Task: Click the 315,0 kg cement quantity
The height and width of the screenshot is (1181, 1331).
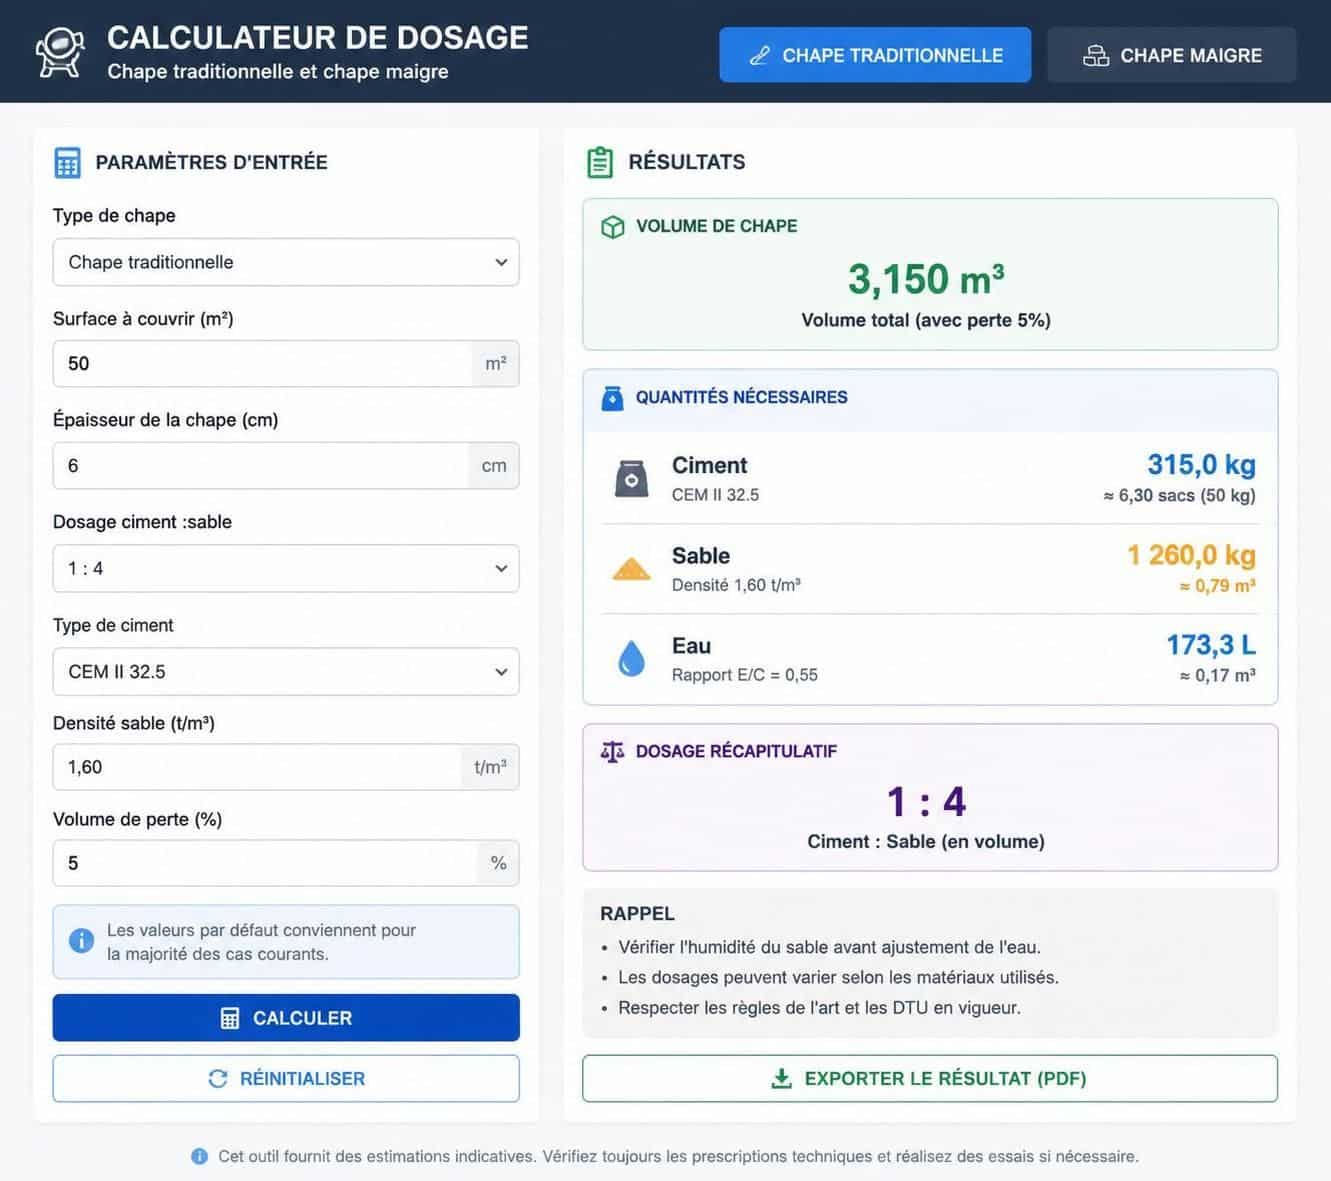Action: click(x=1201, y=465)
